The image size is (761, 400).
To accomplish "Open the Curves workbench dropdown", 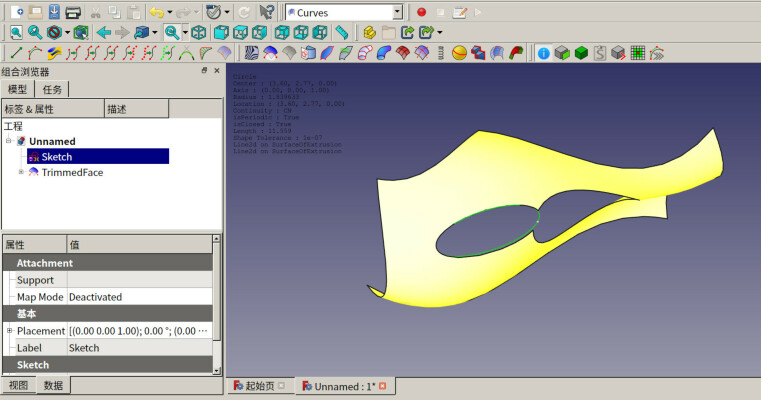I will click(397, 12).
